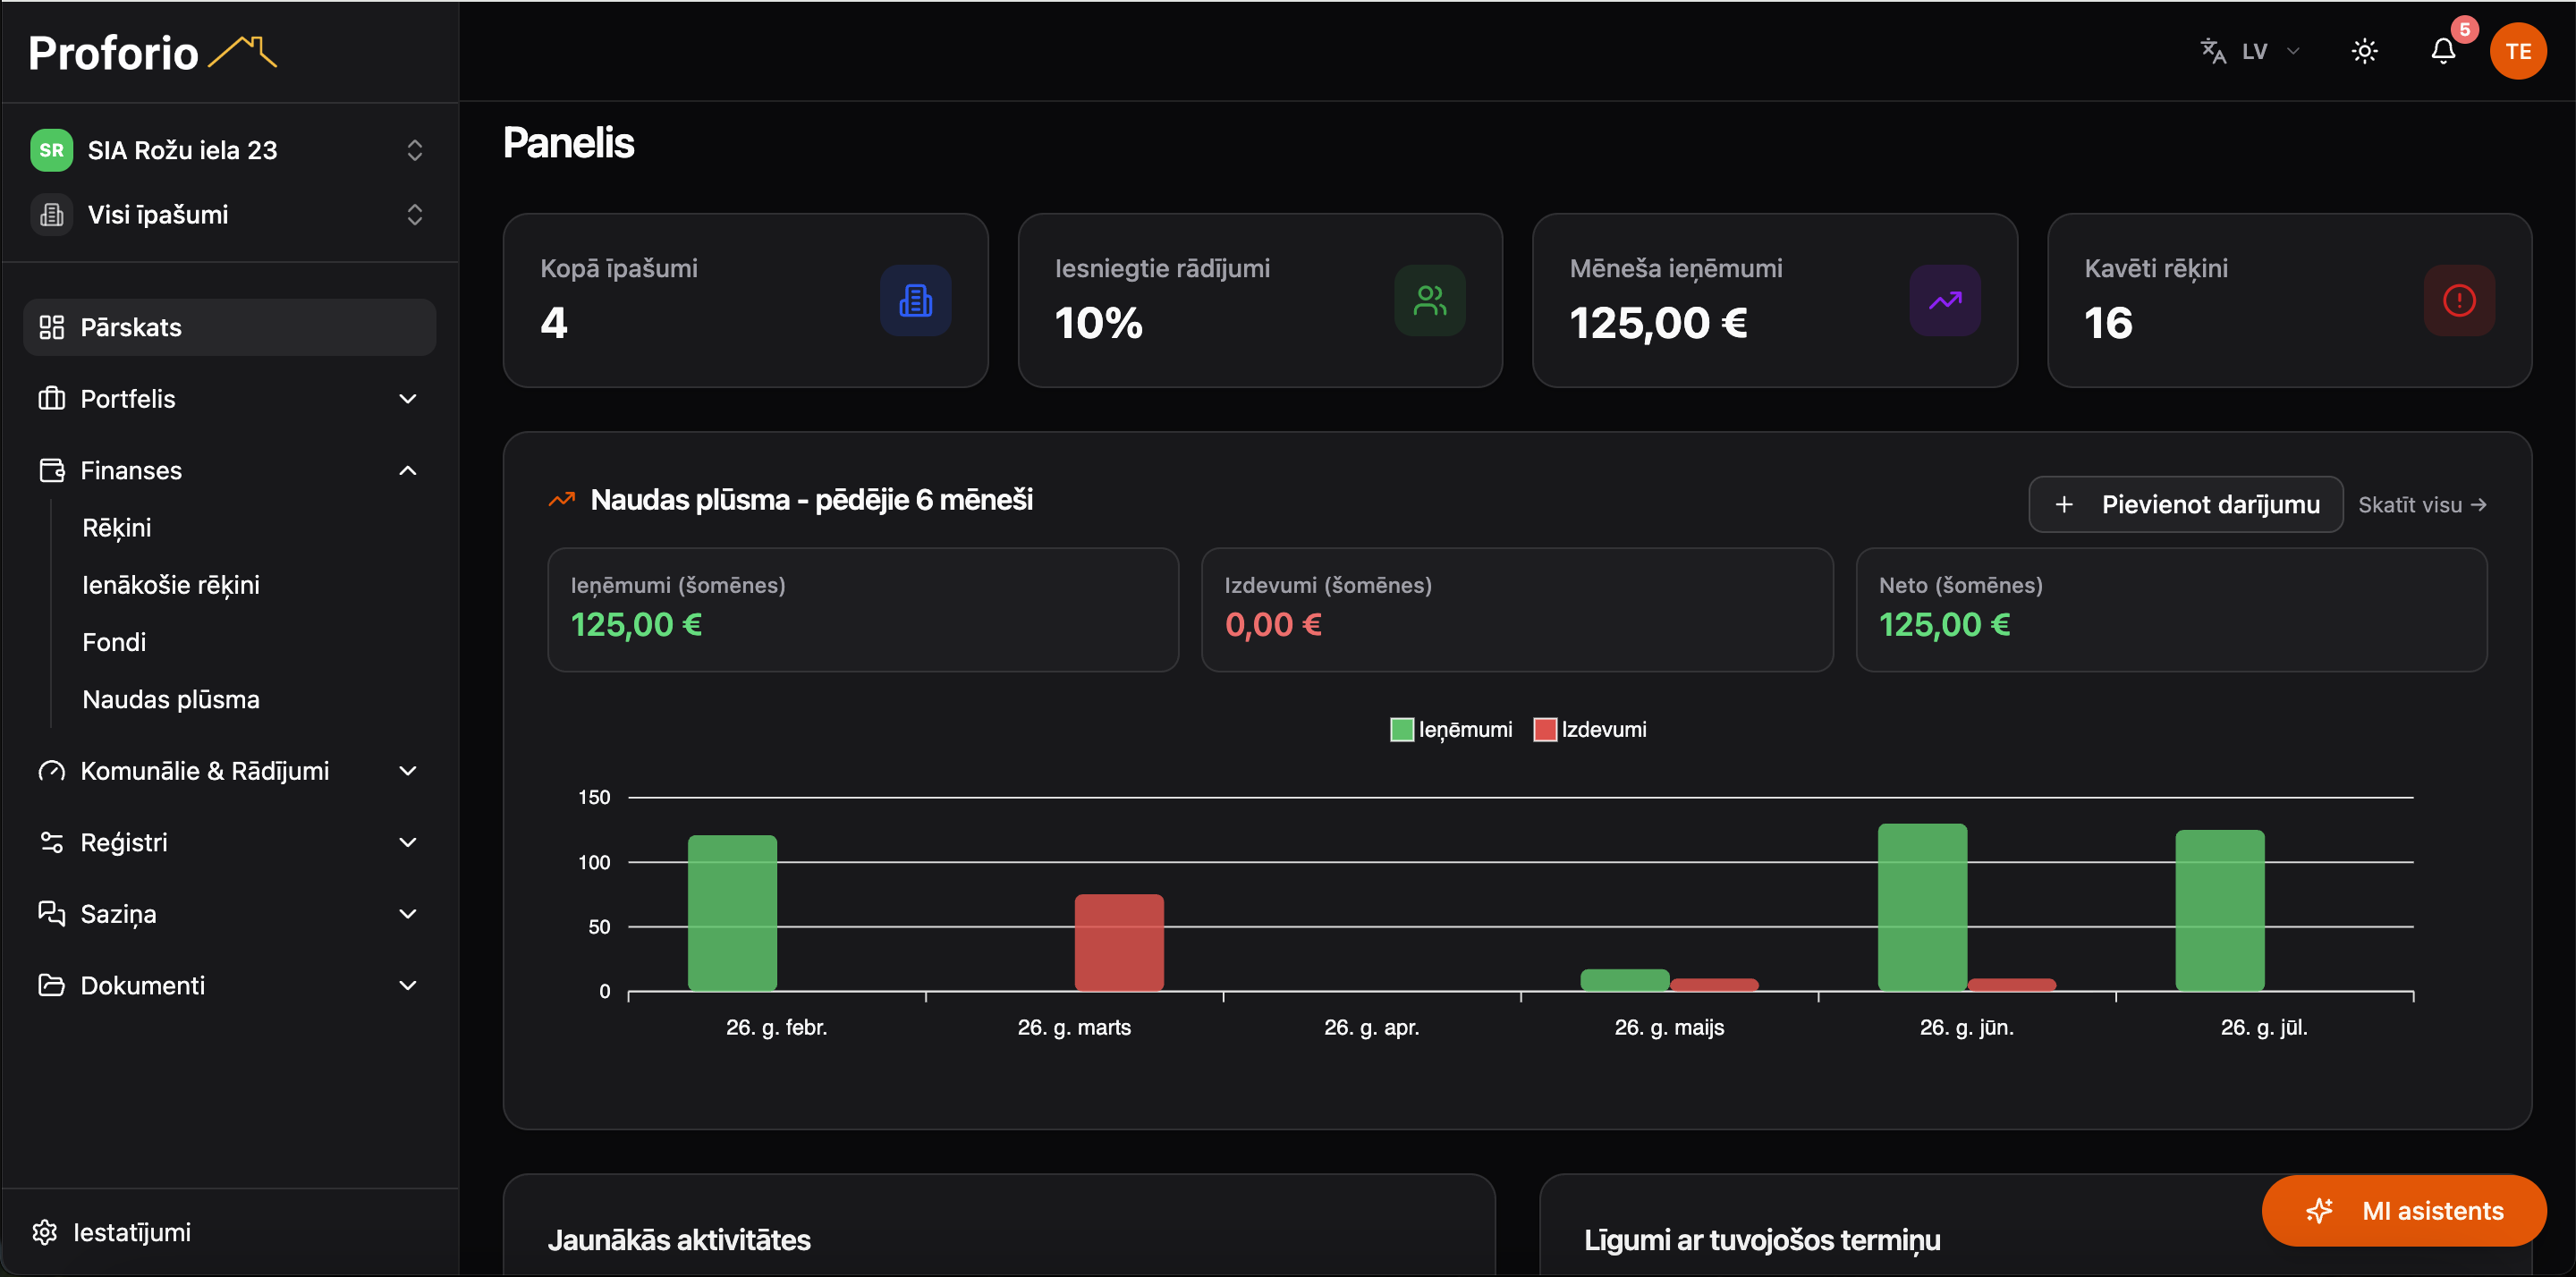
Task: Open the notifications bell icon
Action: coord(2442,51)
